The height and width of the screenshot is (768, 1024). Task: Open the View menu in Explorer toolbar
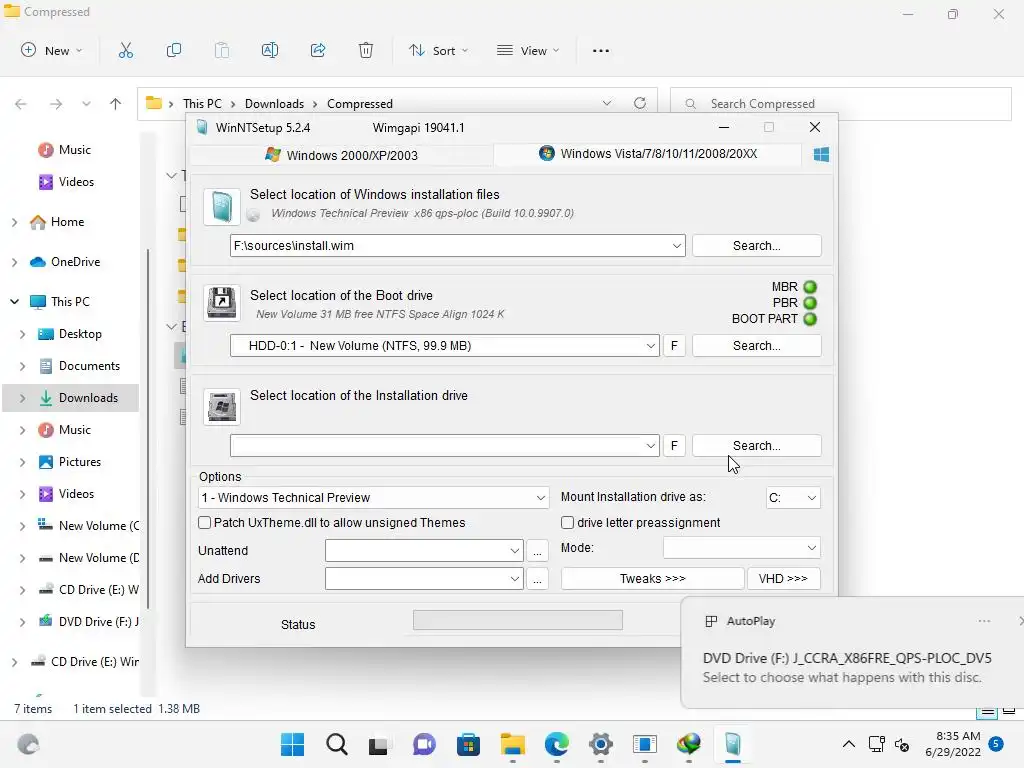[528, 50]
